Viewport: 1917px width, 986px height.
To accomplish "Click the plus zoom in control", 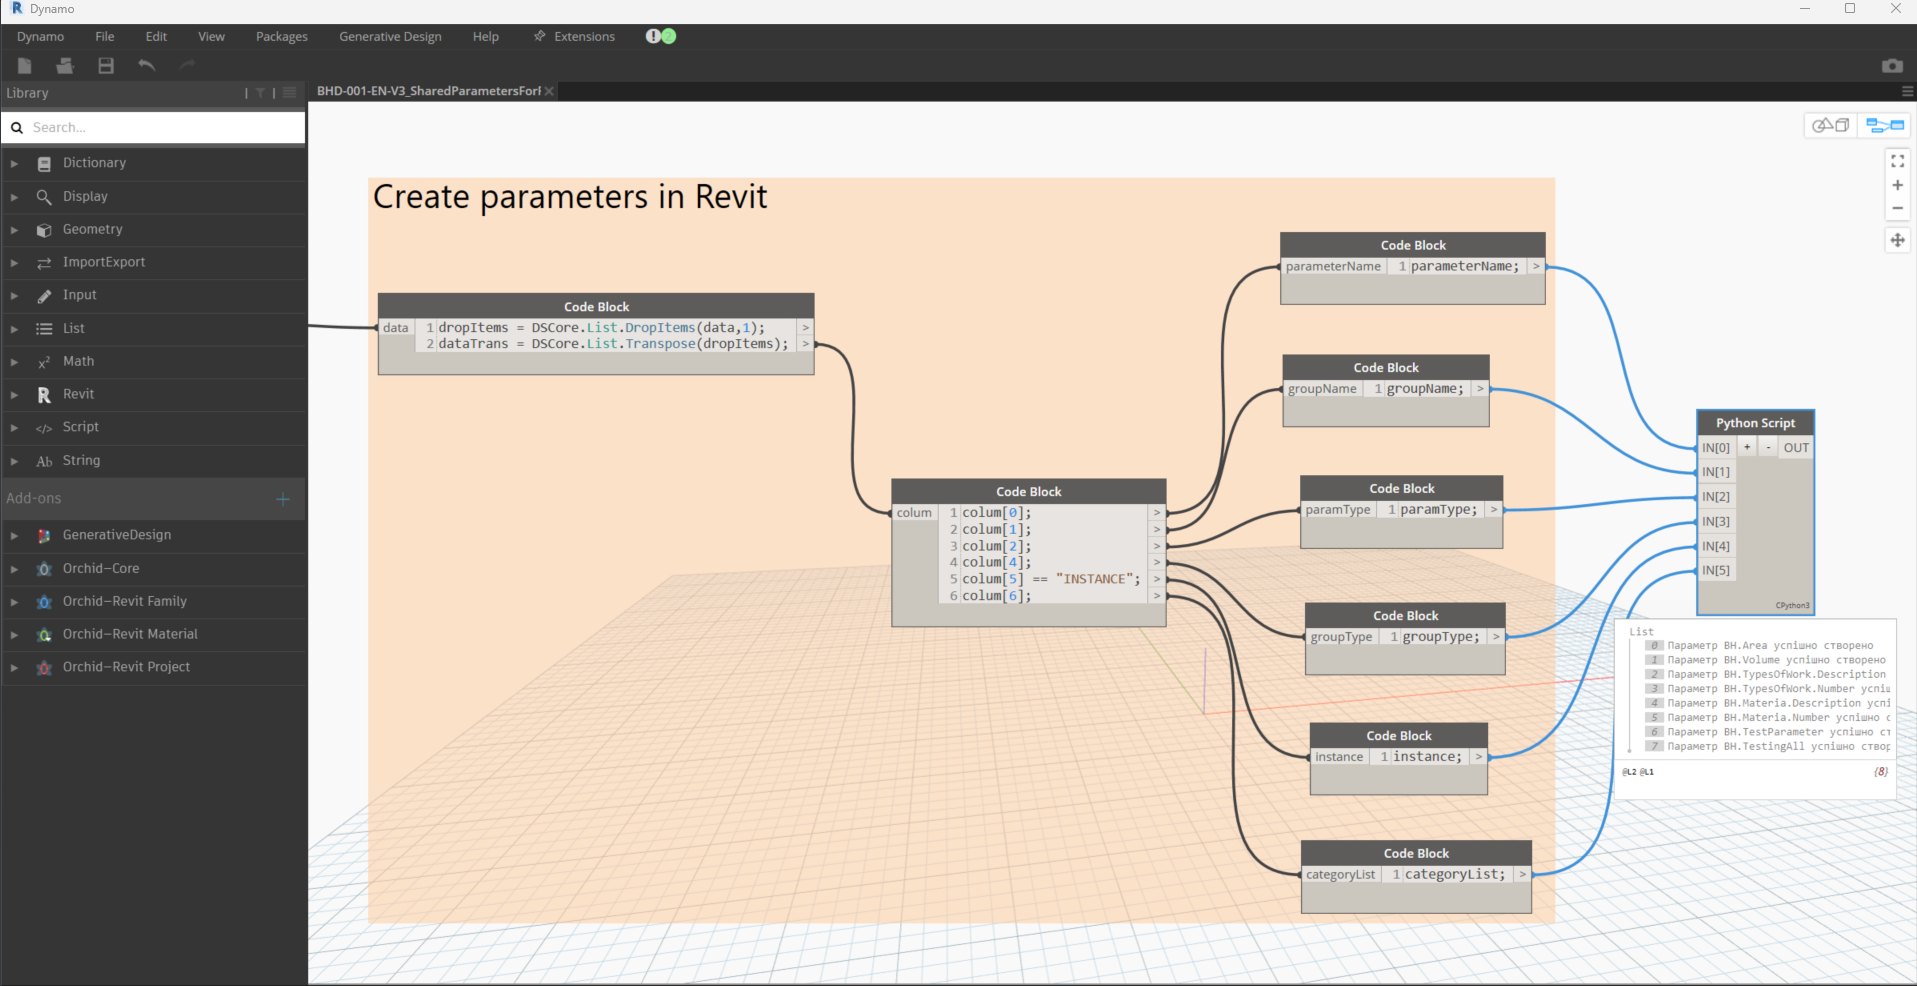I will click(1897, 185).
